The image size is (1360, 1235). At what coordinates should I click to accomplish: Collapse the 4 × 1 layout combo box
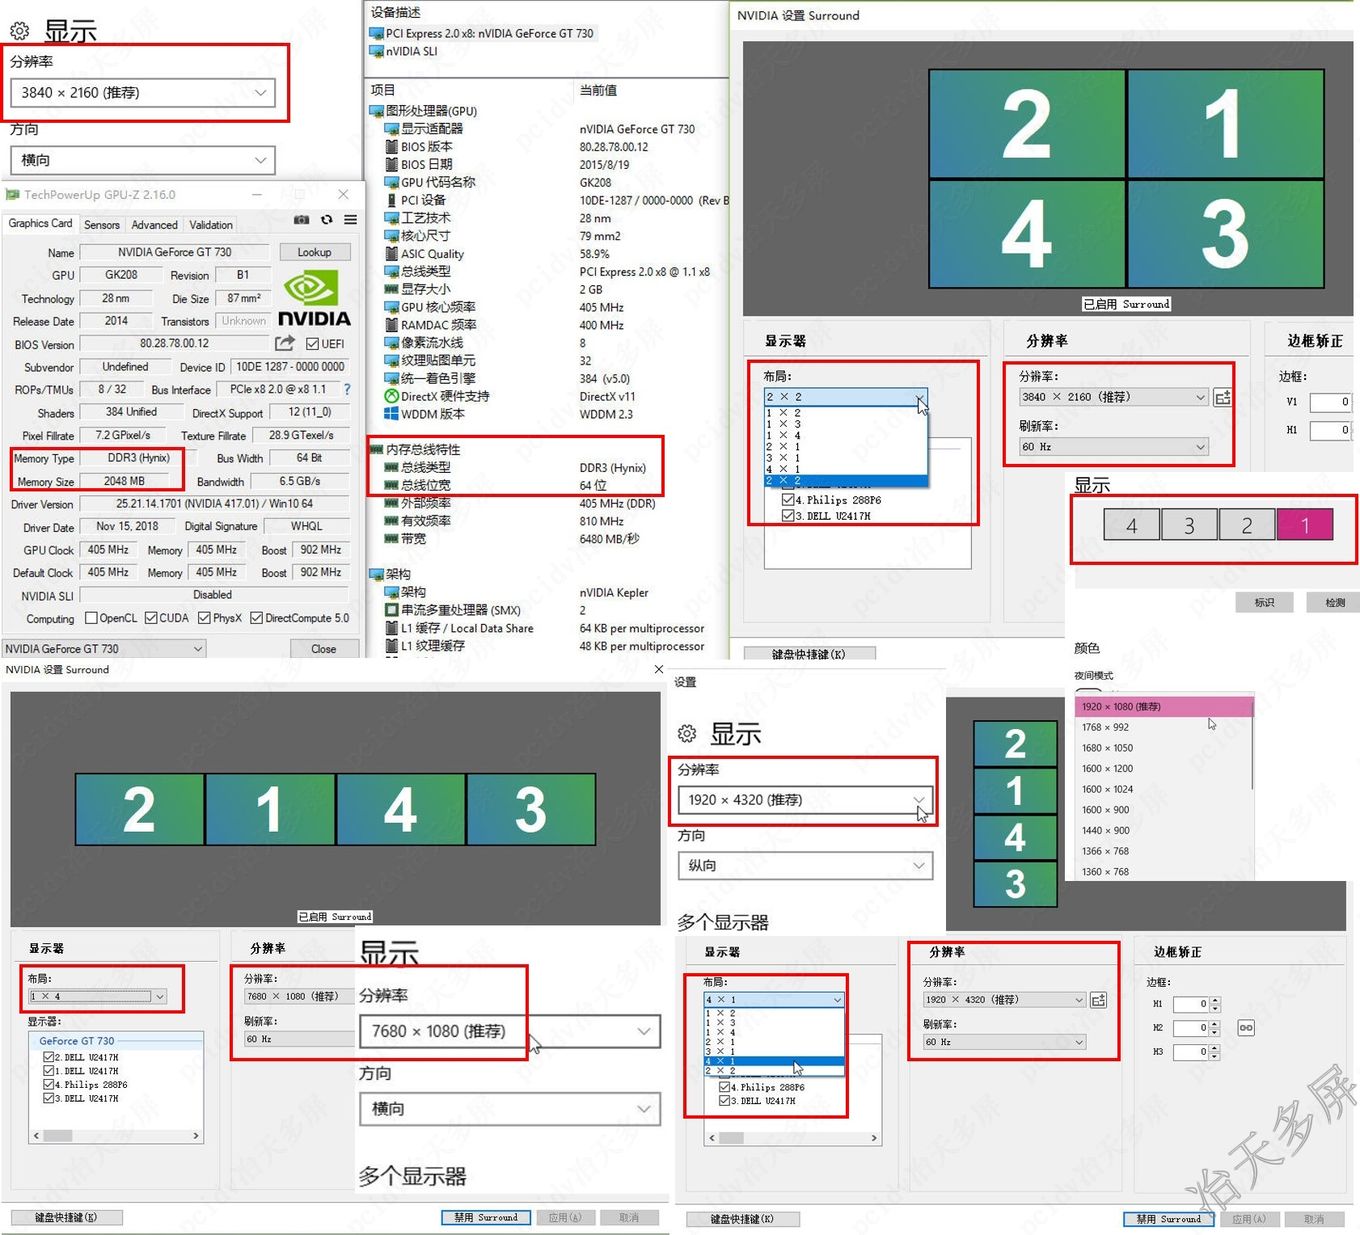click(837, 999)
